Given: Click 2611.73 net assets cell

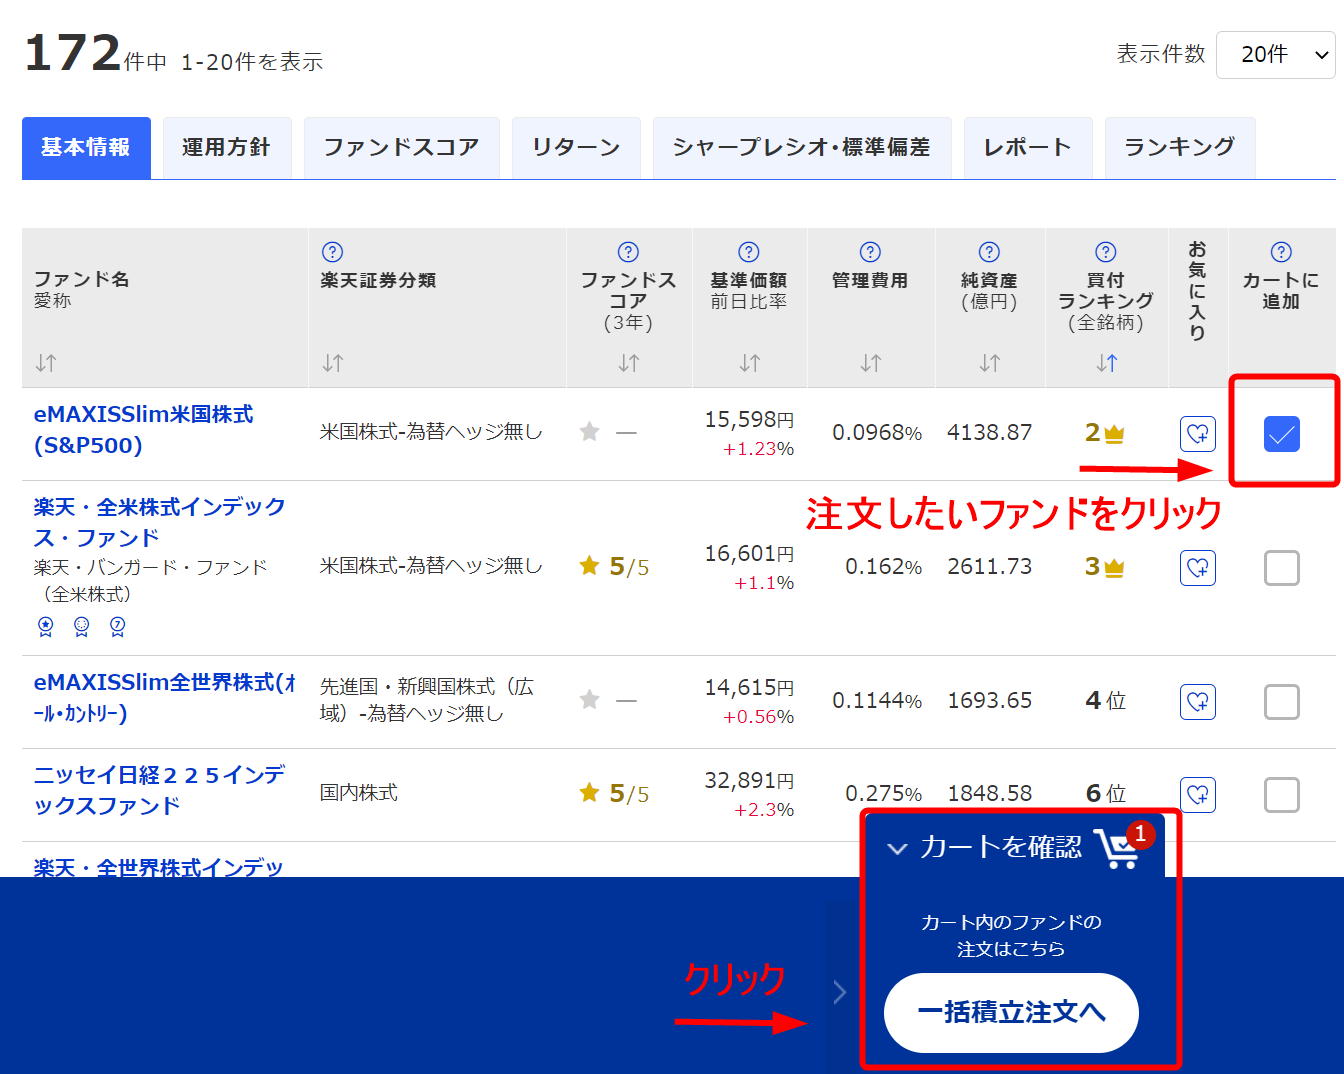Looking at the screenshot, I should tap(989, 567).
